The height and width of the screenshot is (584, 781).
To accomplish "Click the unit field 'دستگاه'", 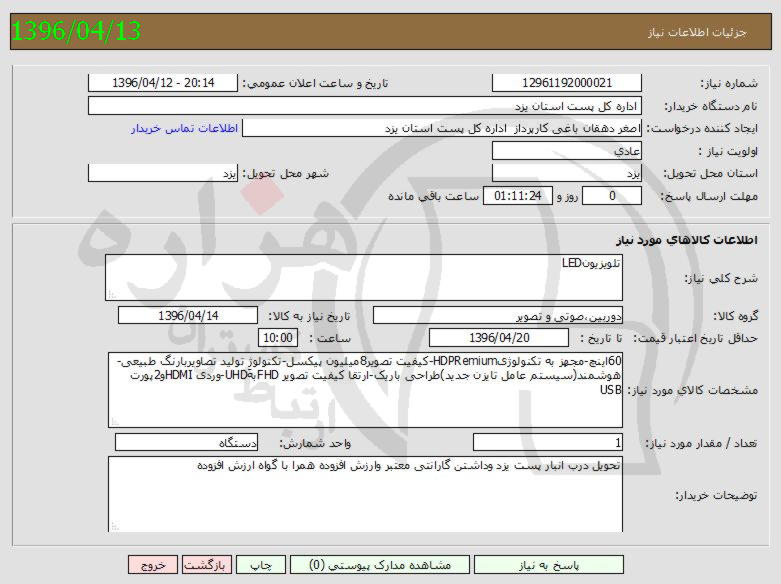I will (x=186, y=442).
